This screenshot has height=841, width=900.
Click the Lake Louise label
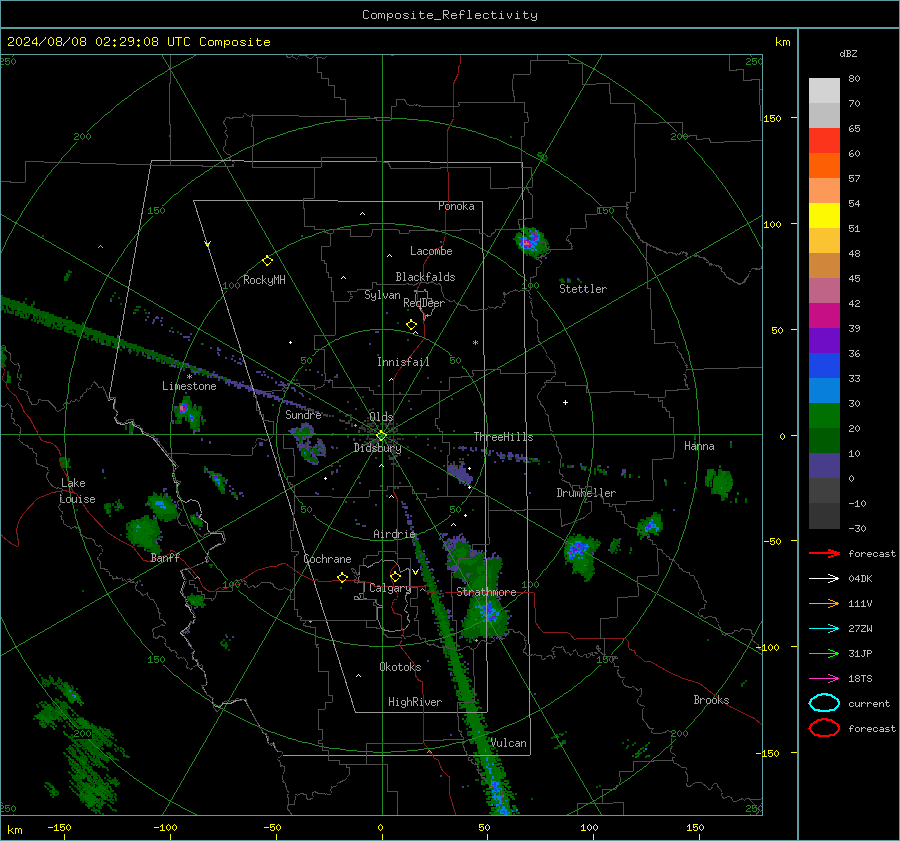pyautogui.click(x=77, y=491)
